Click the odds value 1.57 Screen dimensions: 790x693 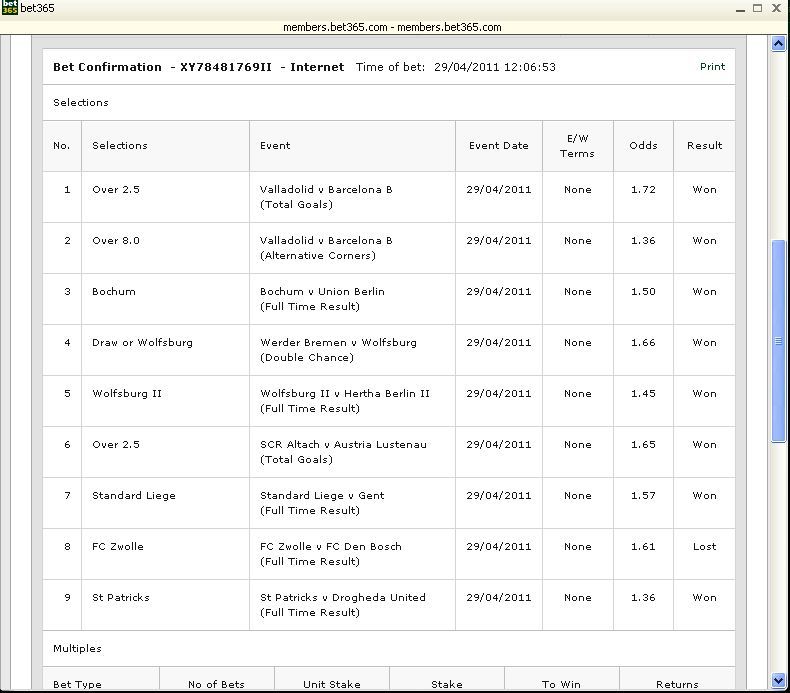tap(643, 495)
